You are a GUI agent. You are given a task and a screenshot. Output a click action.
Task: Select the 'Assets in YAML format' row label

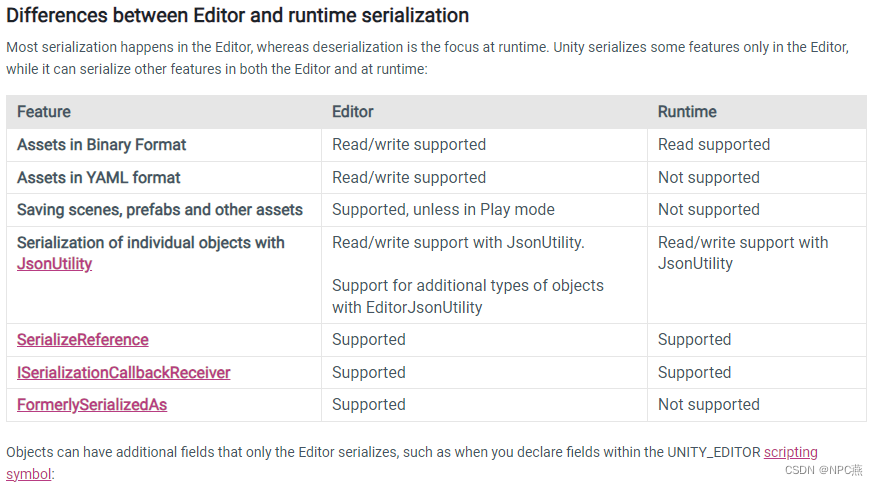pyautogui.click(x=99, y=178)
